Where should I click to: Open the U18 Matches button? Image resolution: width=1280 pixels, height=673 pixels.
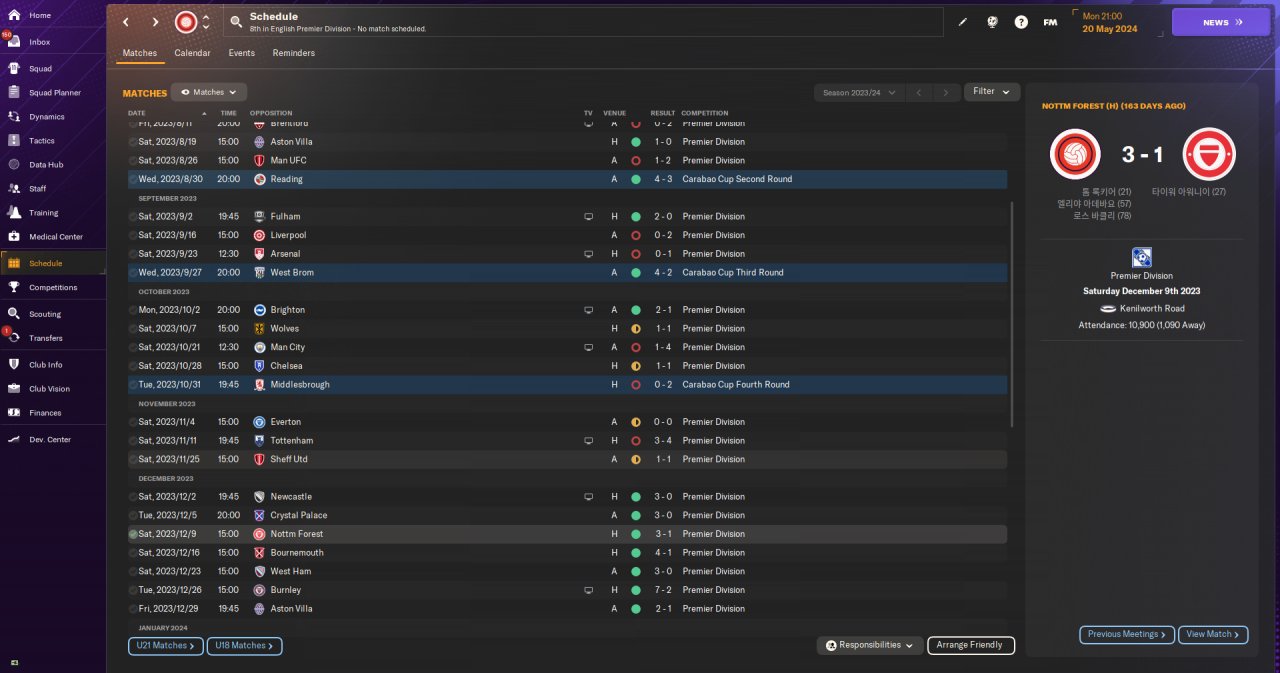pos(245,646)
